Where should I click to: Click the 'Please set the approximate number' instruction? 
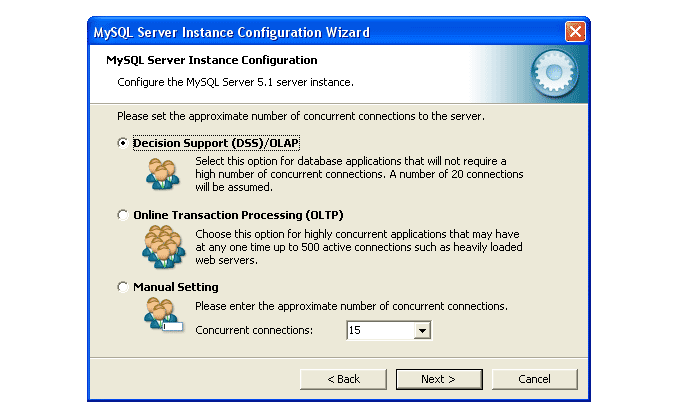300,116
